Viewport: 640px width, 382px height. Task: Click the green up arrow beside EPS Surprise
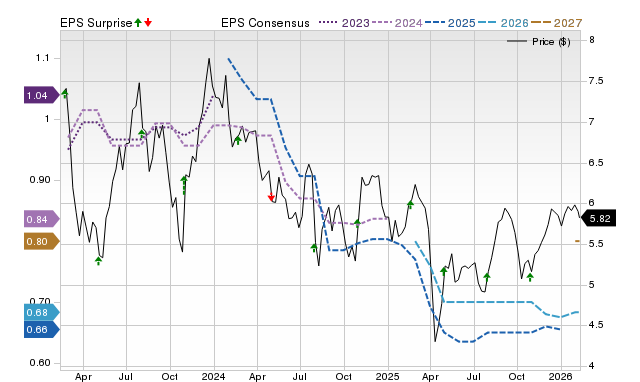(138, 23)
